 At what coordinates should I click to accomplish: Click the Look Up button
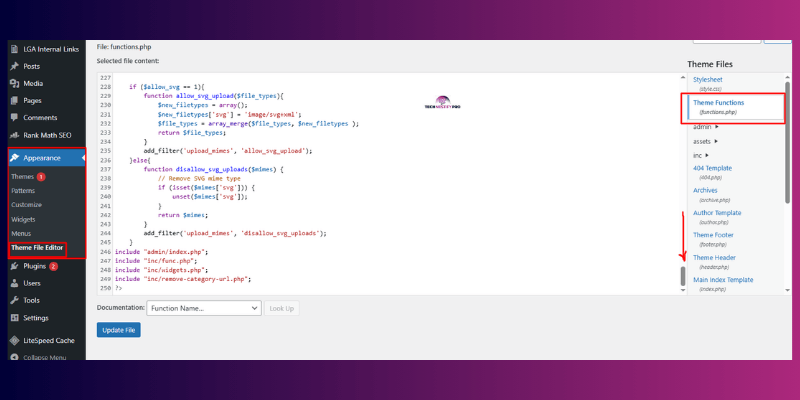click(282, 309)
